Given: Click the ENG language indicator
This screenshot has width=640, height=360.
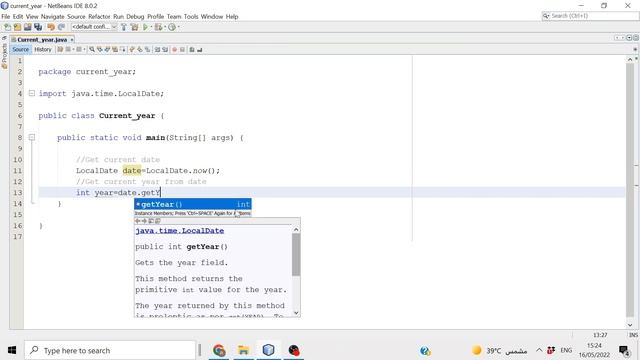Looking at the screenshot, I should pyautogui.click(x=566, y=350).
